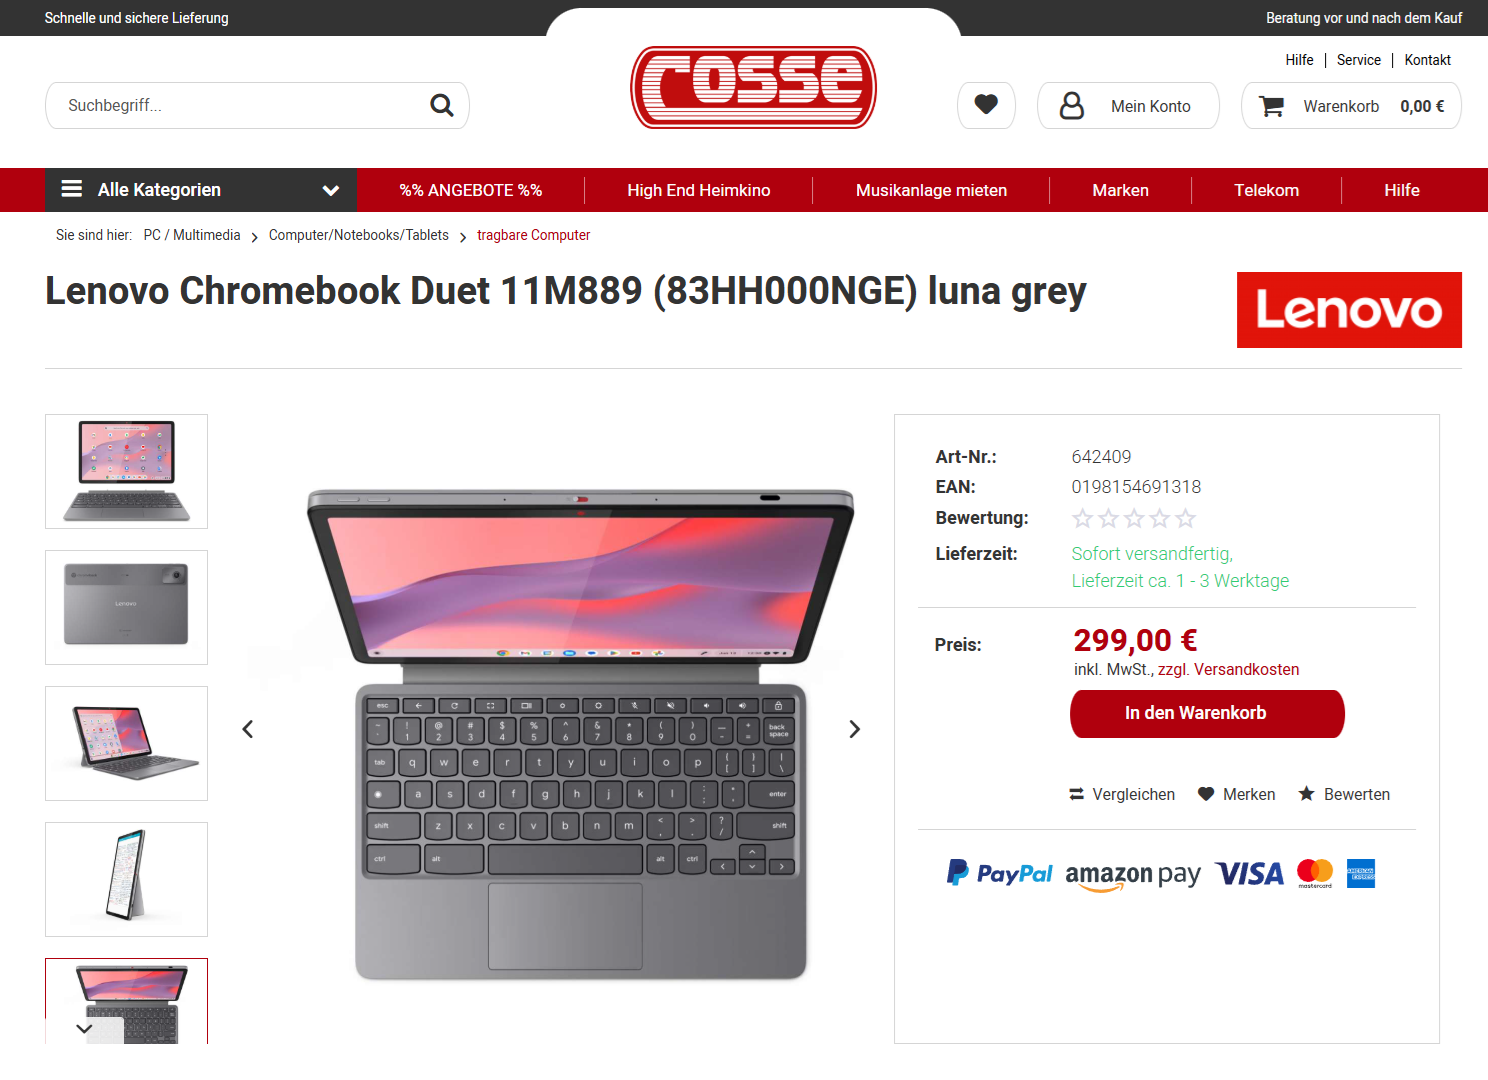Image resolution: width=1488 pixels, height=1080 pixels.
Task: Click Bewerten star to review product
Action: tap(1344, 794)
